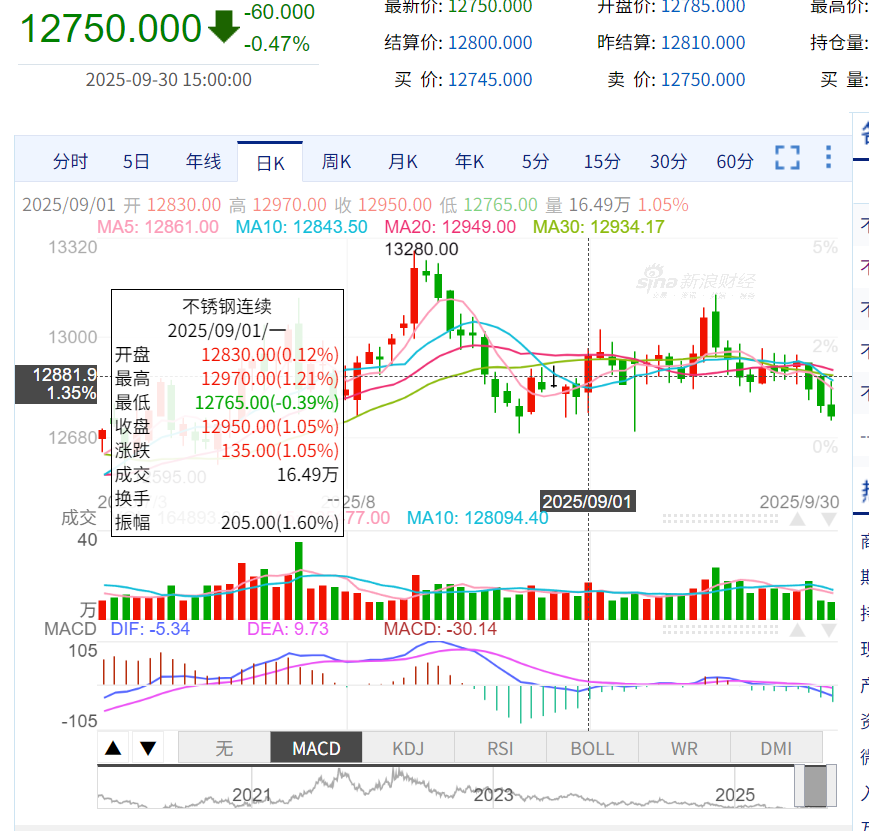Click 振幅 205.00(1.60%) in tooltip

[x=227, y=523]
